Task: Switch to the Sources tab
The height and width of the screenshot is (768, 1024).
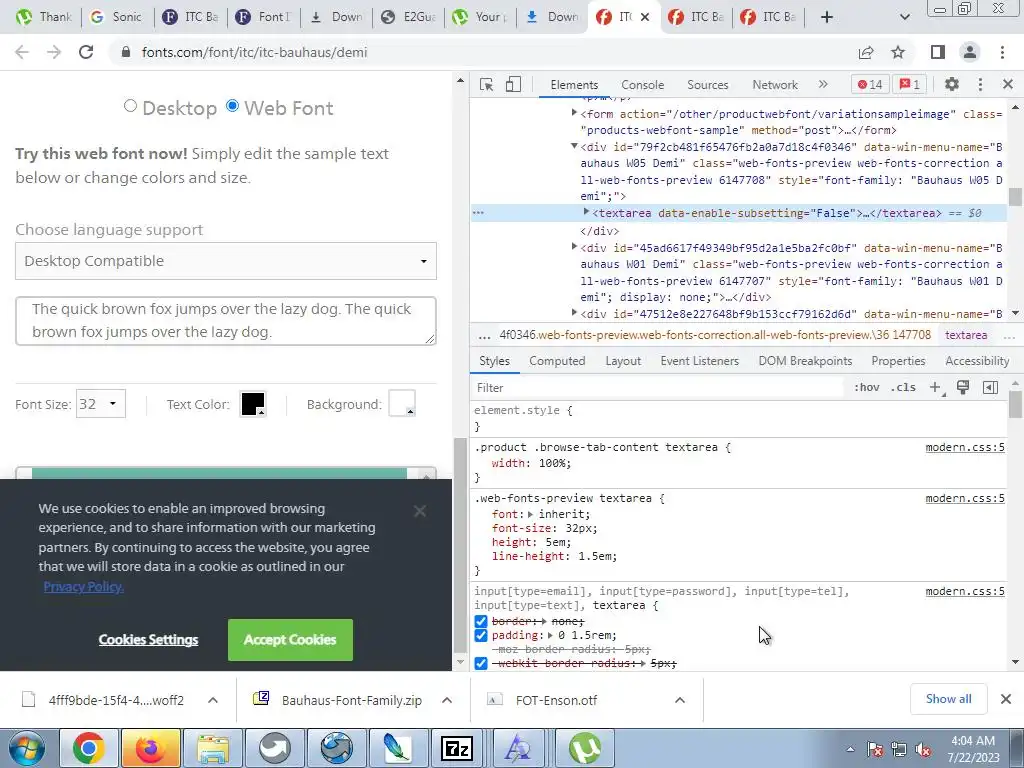Action: (x=707, y=85)
